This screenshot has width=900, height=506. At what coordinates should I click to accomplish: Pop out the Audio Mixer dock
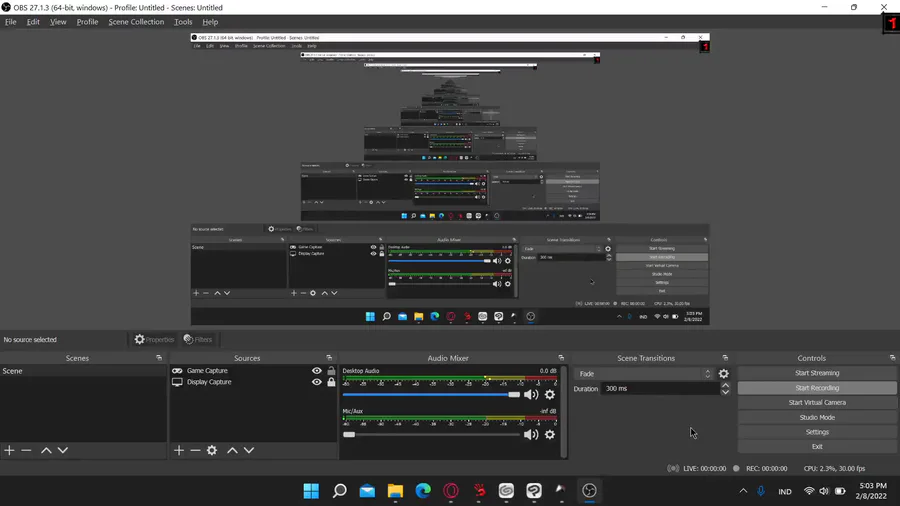click(561, 358)
